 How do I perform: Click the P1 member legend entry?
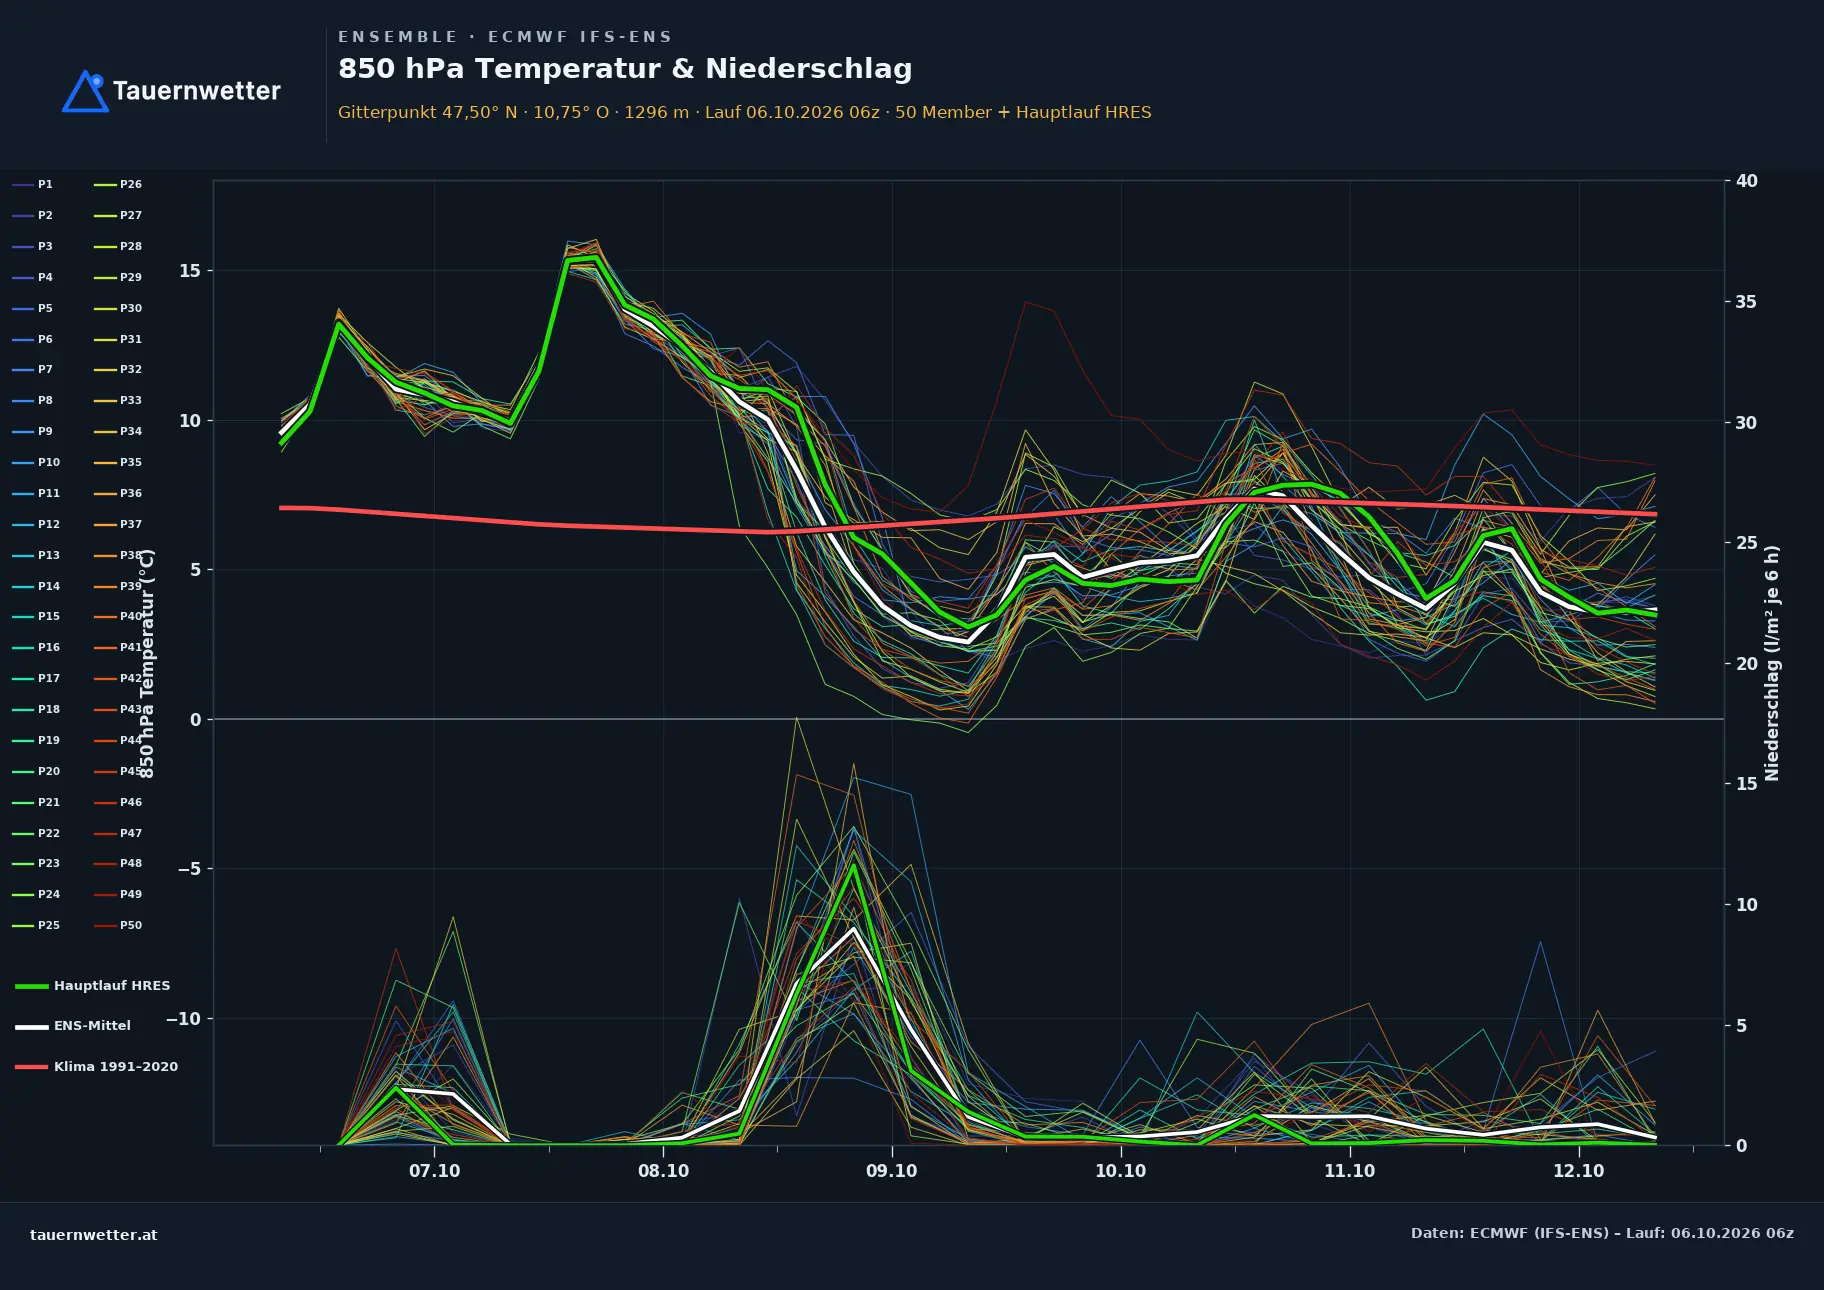tap(32, 185)
